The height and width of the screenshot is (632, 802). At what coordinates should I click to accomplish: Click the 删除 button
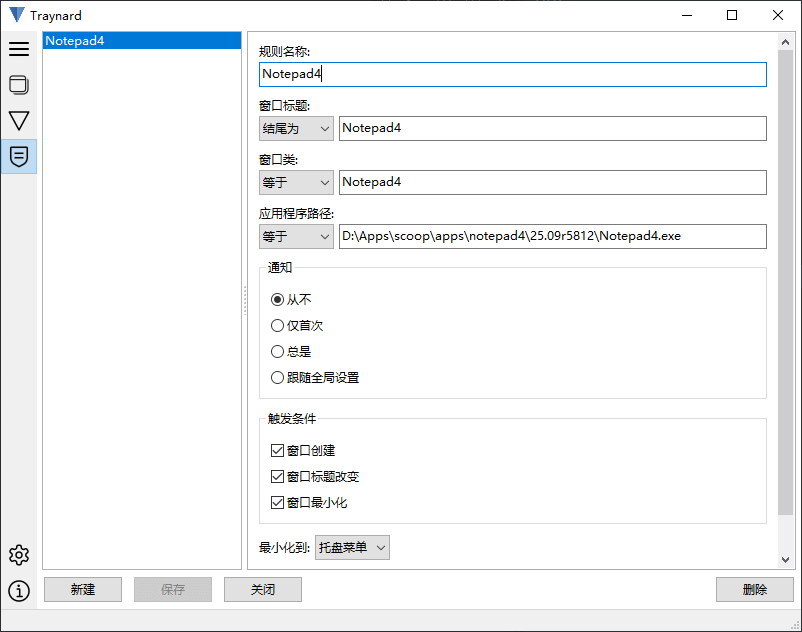(754, 589)
